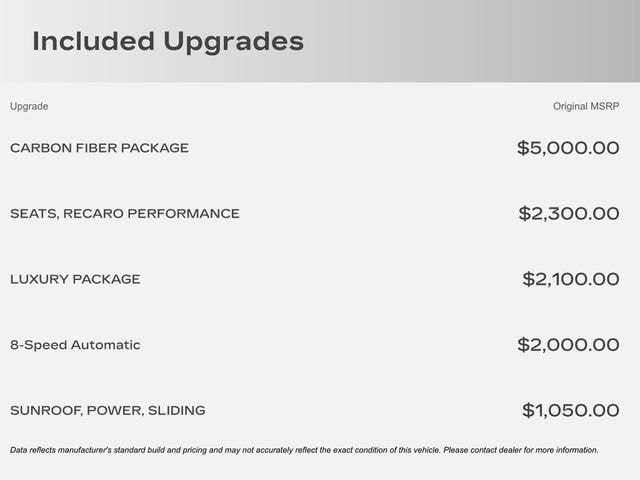Select the word SLIDING in the sunroof row
Image resolution: width=640 pixels, height=480 pixels.
pyautogui.click(x=177, y=411)
